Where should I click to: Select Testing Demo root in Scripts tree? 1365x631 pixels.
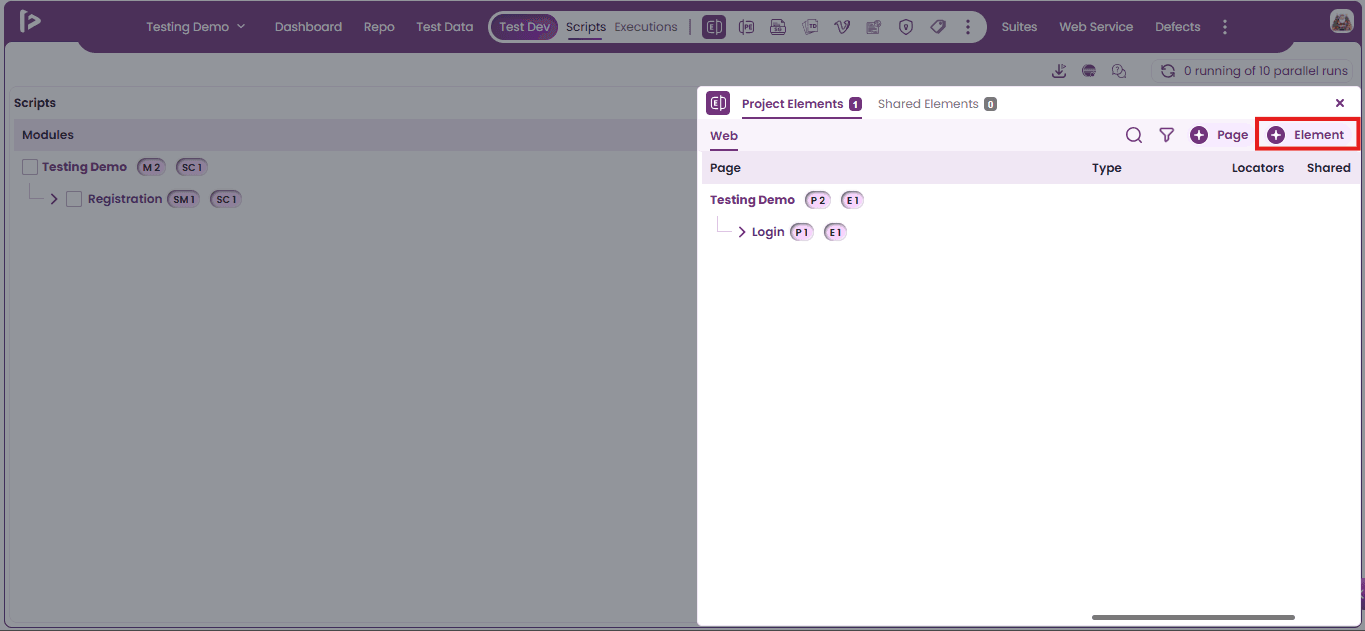pyautogui.click(x=84, y=167)
